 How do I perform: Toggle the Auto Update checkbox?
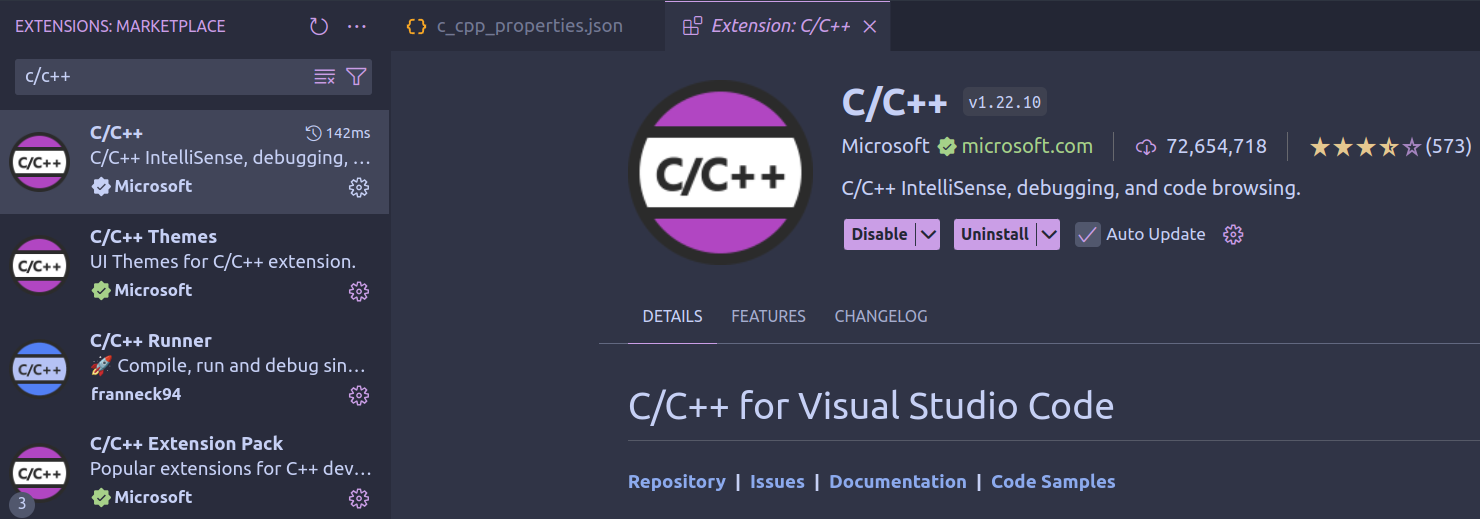click(1087, 235)
